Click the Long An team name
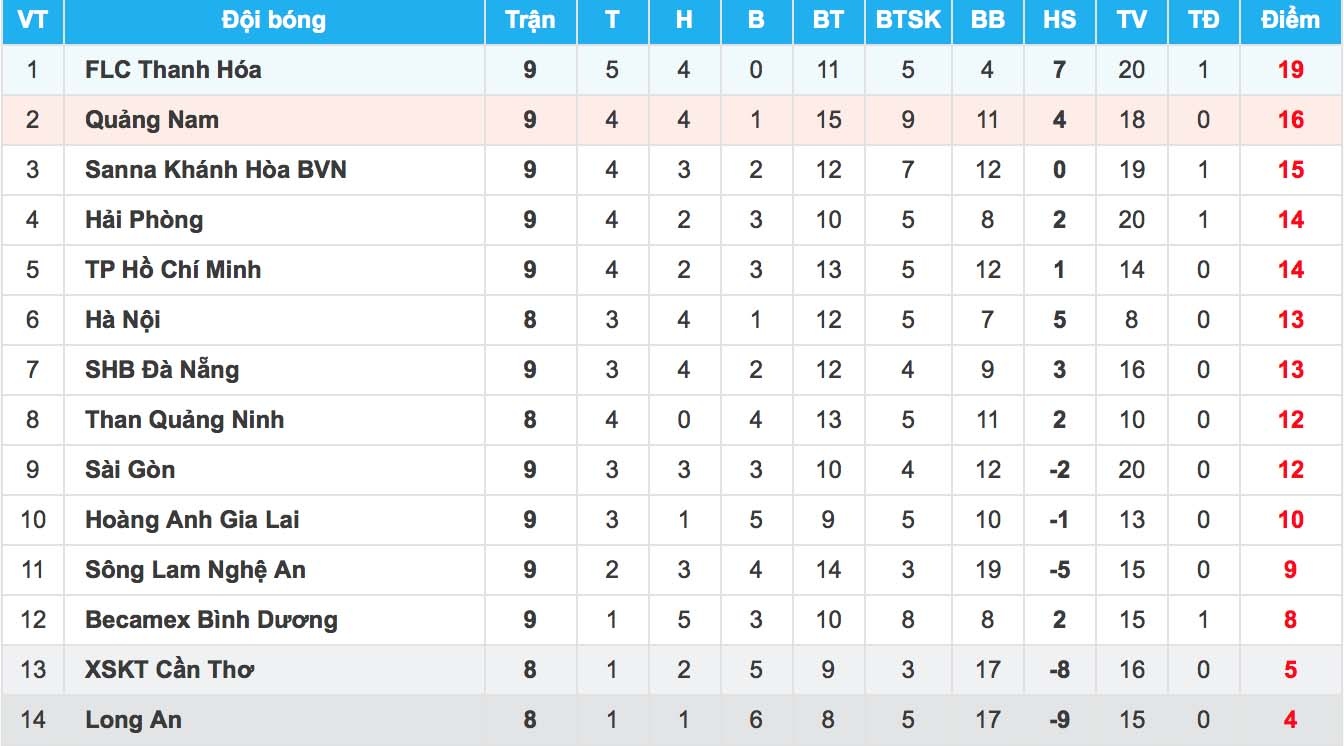 pos(133,720)
